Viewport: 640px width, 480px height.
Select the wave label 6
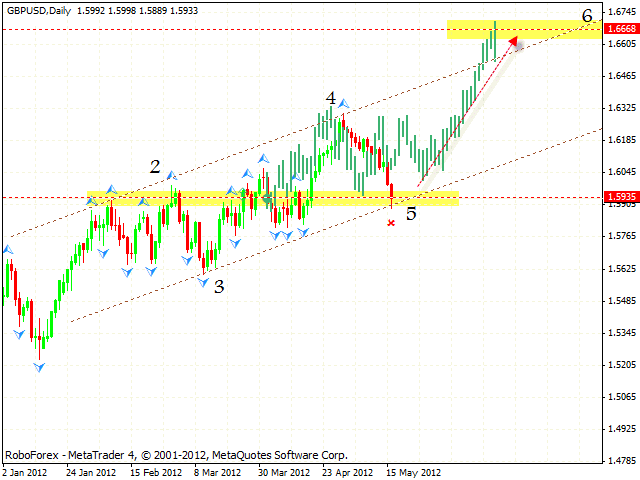point(587,15)
